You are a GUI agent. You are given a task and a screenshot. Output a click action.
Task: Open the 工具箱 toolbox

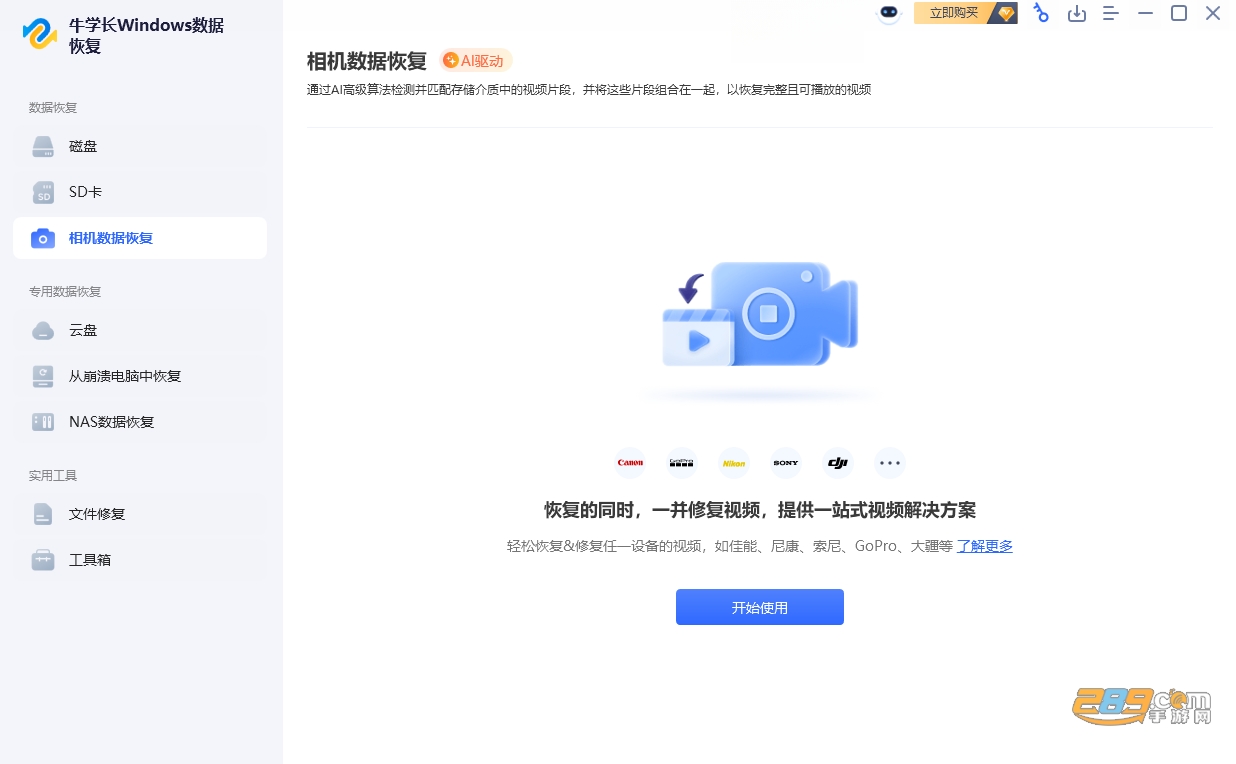[x=140, y=560]
